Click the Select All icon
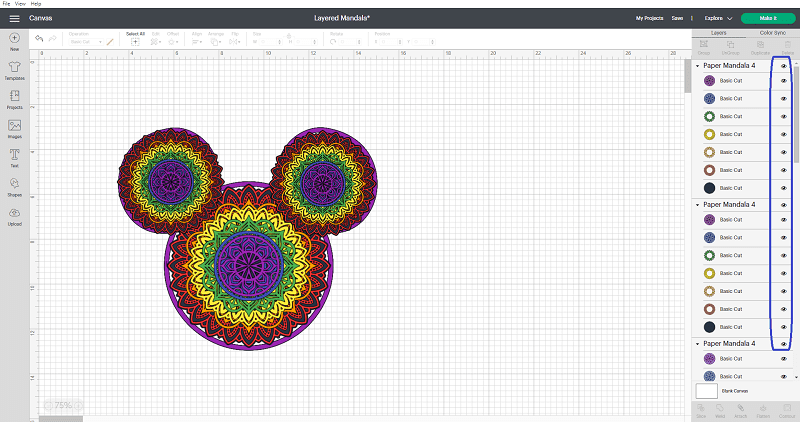 click(x=135, y=42)
